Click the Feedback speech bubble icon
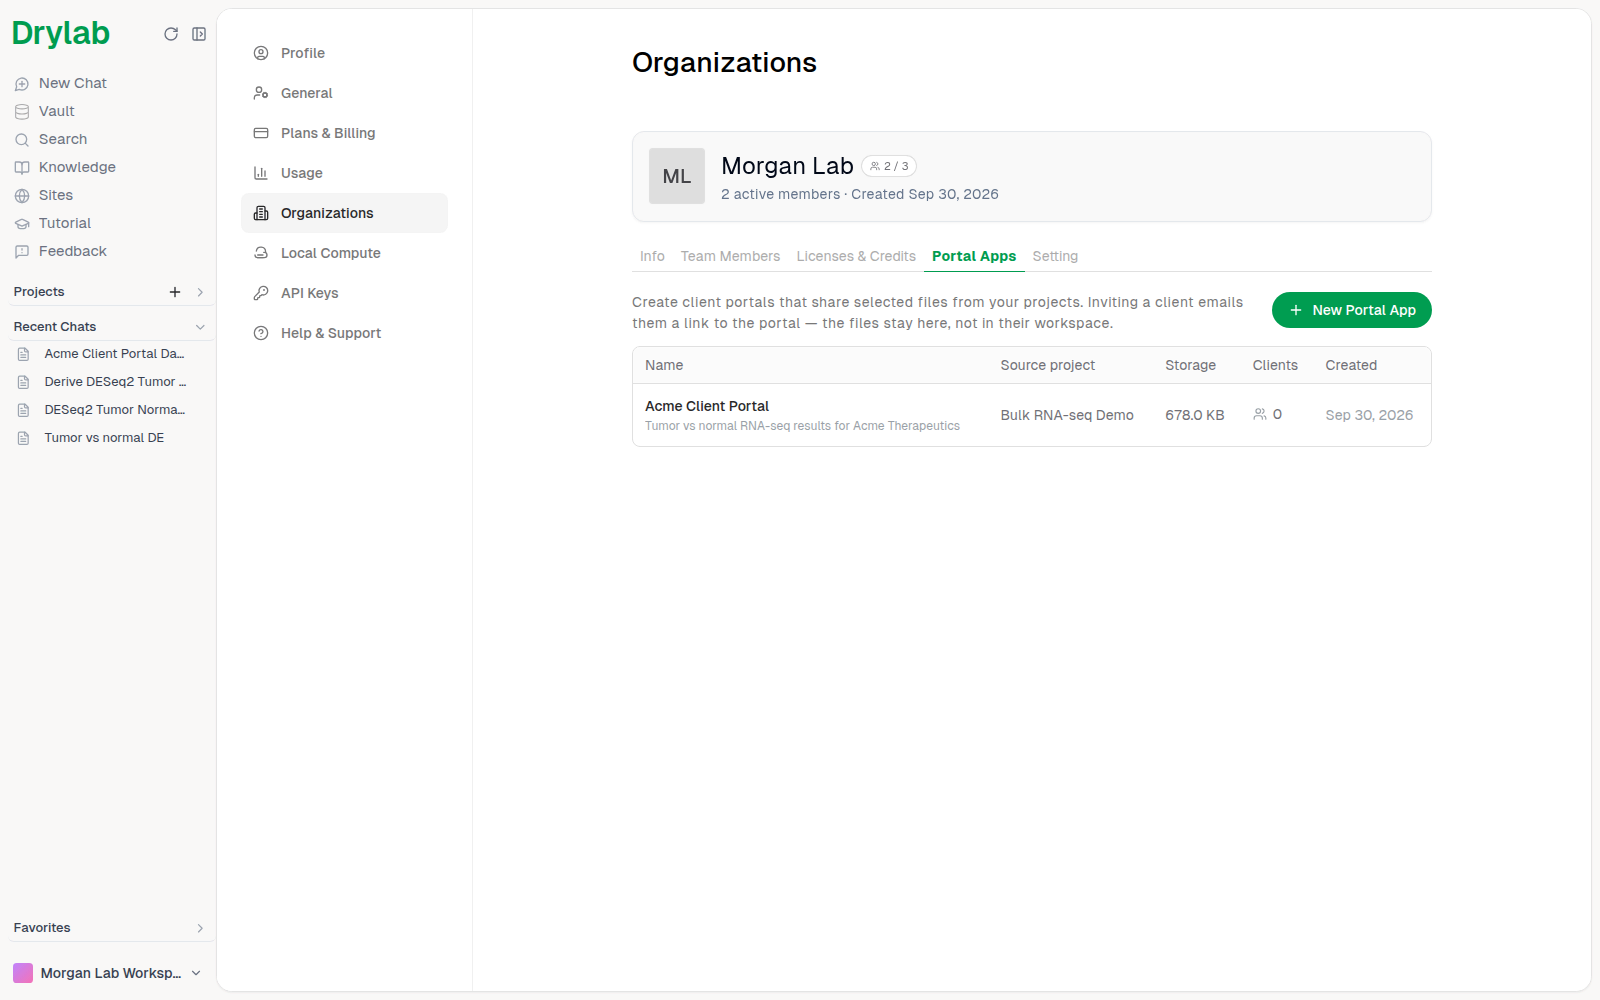Viewport: 1600px width, 1000px height. [22, 252]
